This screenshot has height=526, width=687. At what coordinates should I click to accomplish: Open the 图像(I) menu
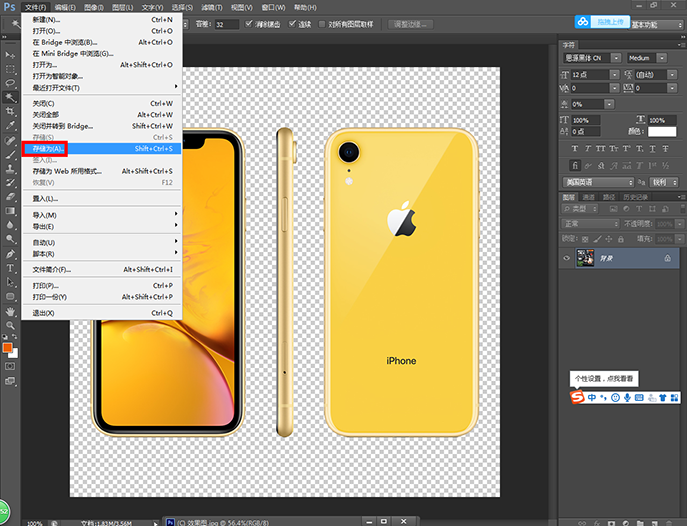click(94, 7)
